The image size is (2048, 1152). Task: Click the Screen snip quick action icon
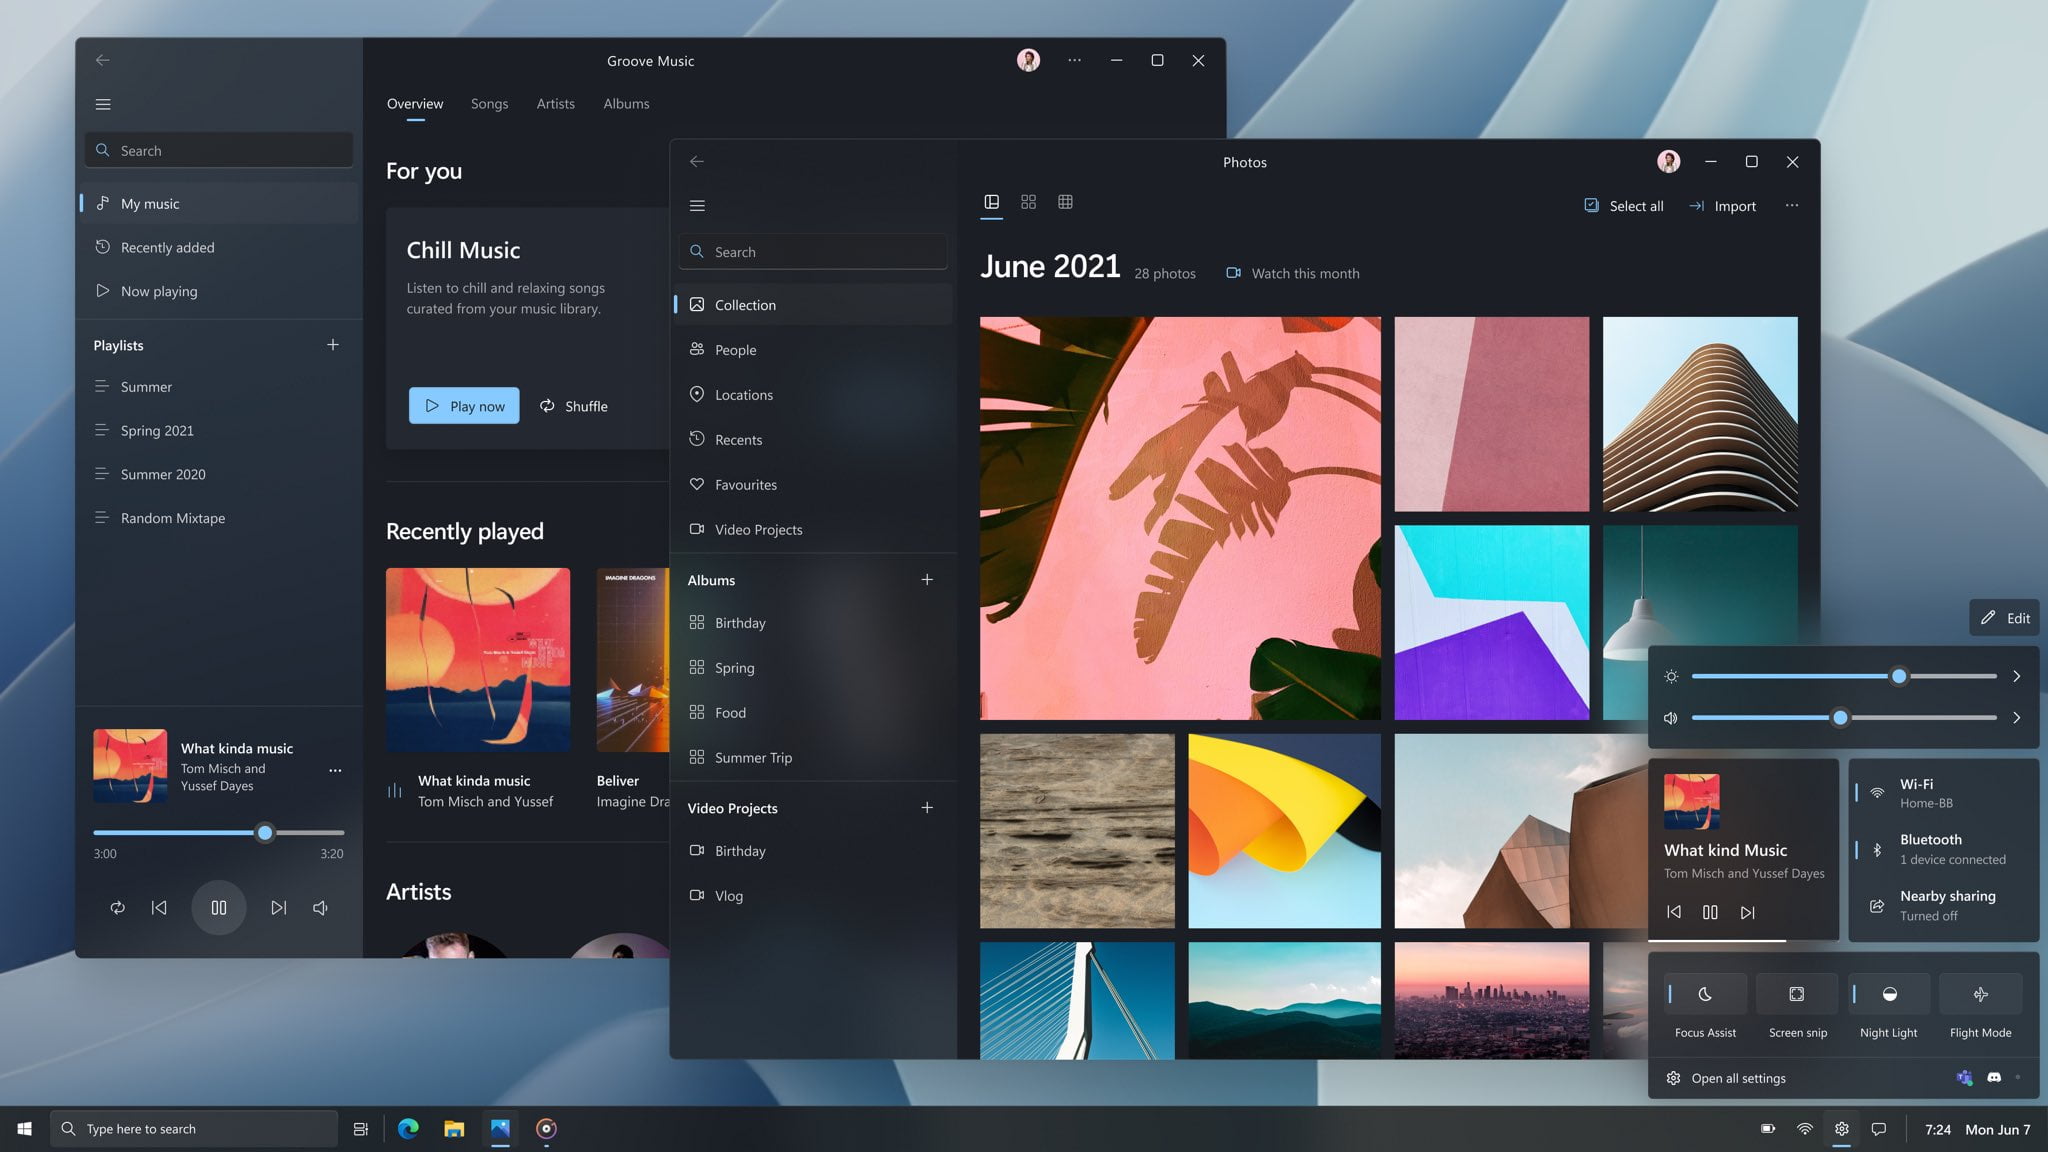pos(1796,994)
